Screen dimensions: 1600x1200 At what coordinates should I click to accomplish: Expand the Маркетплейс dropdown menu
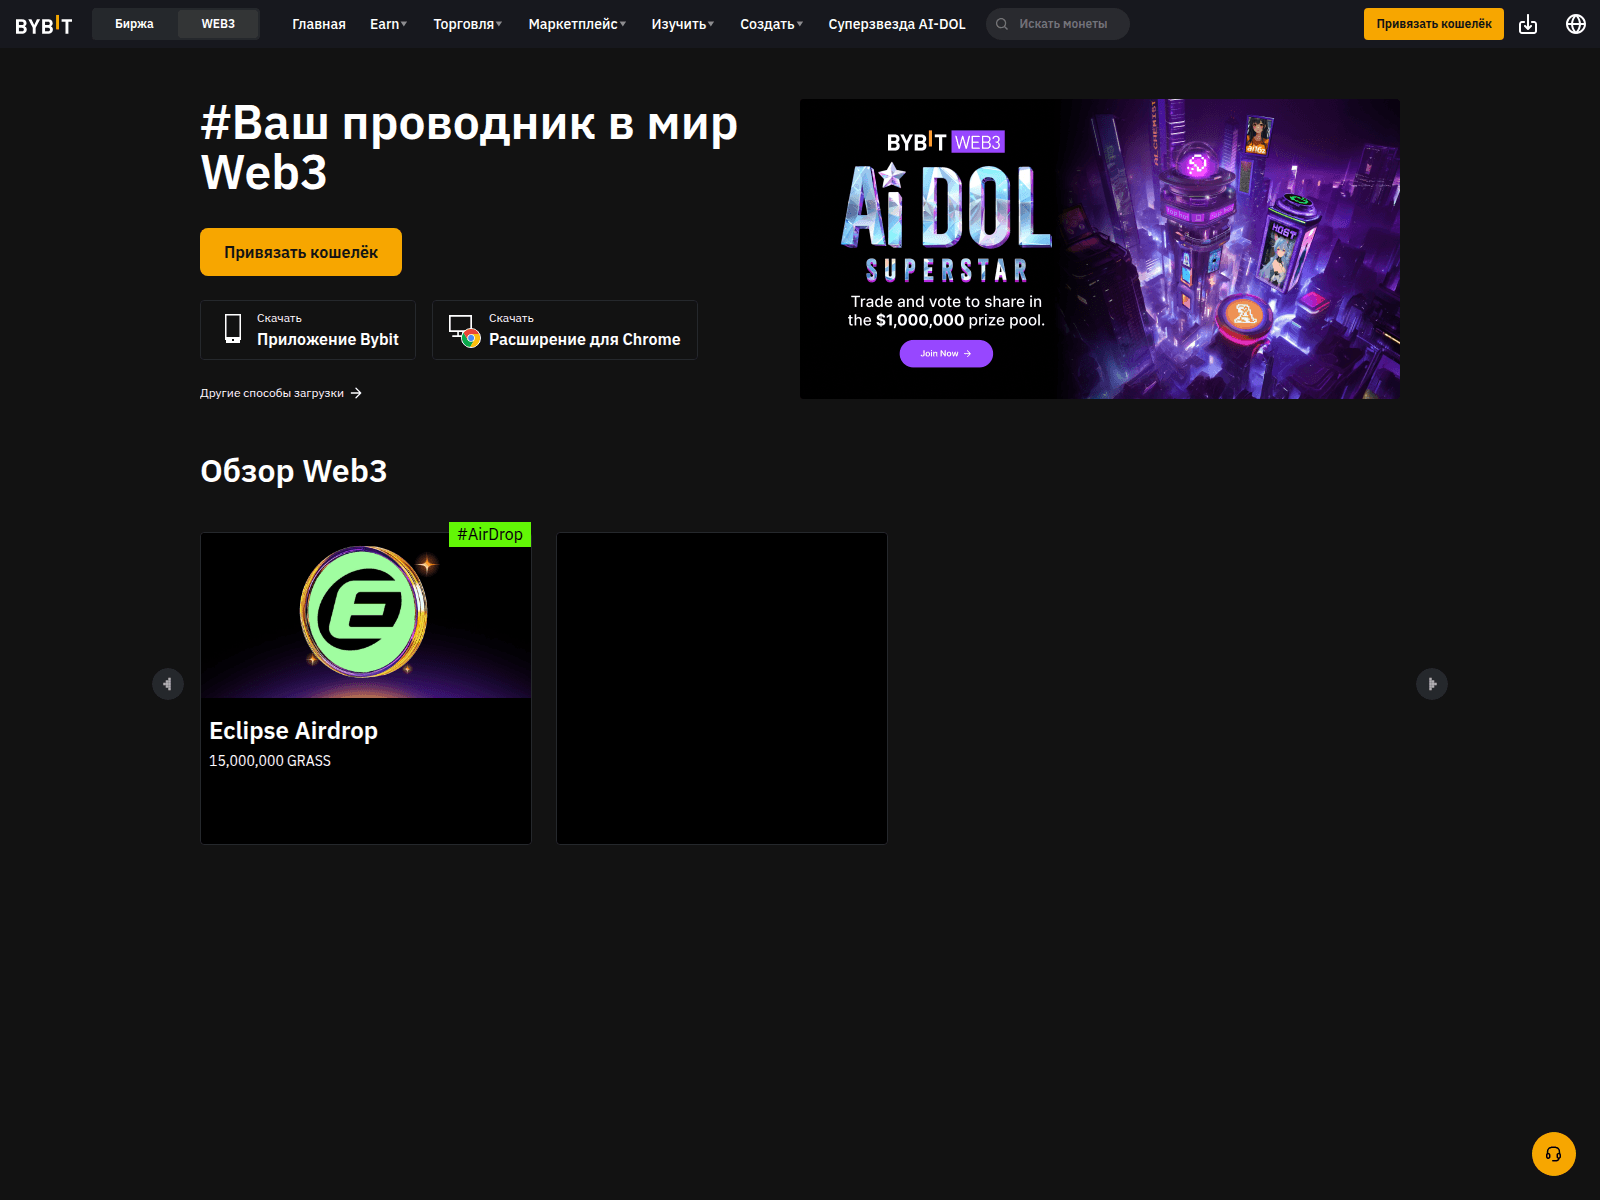tap(577, 24)
